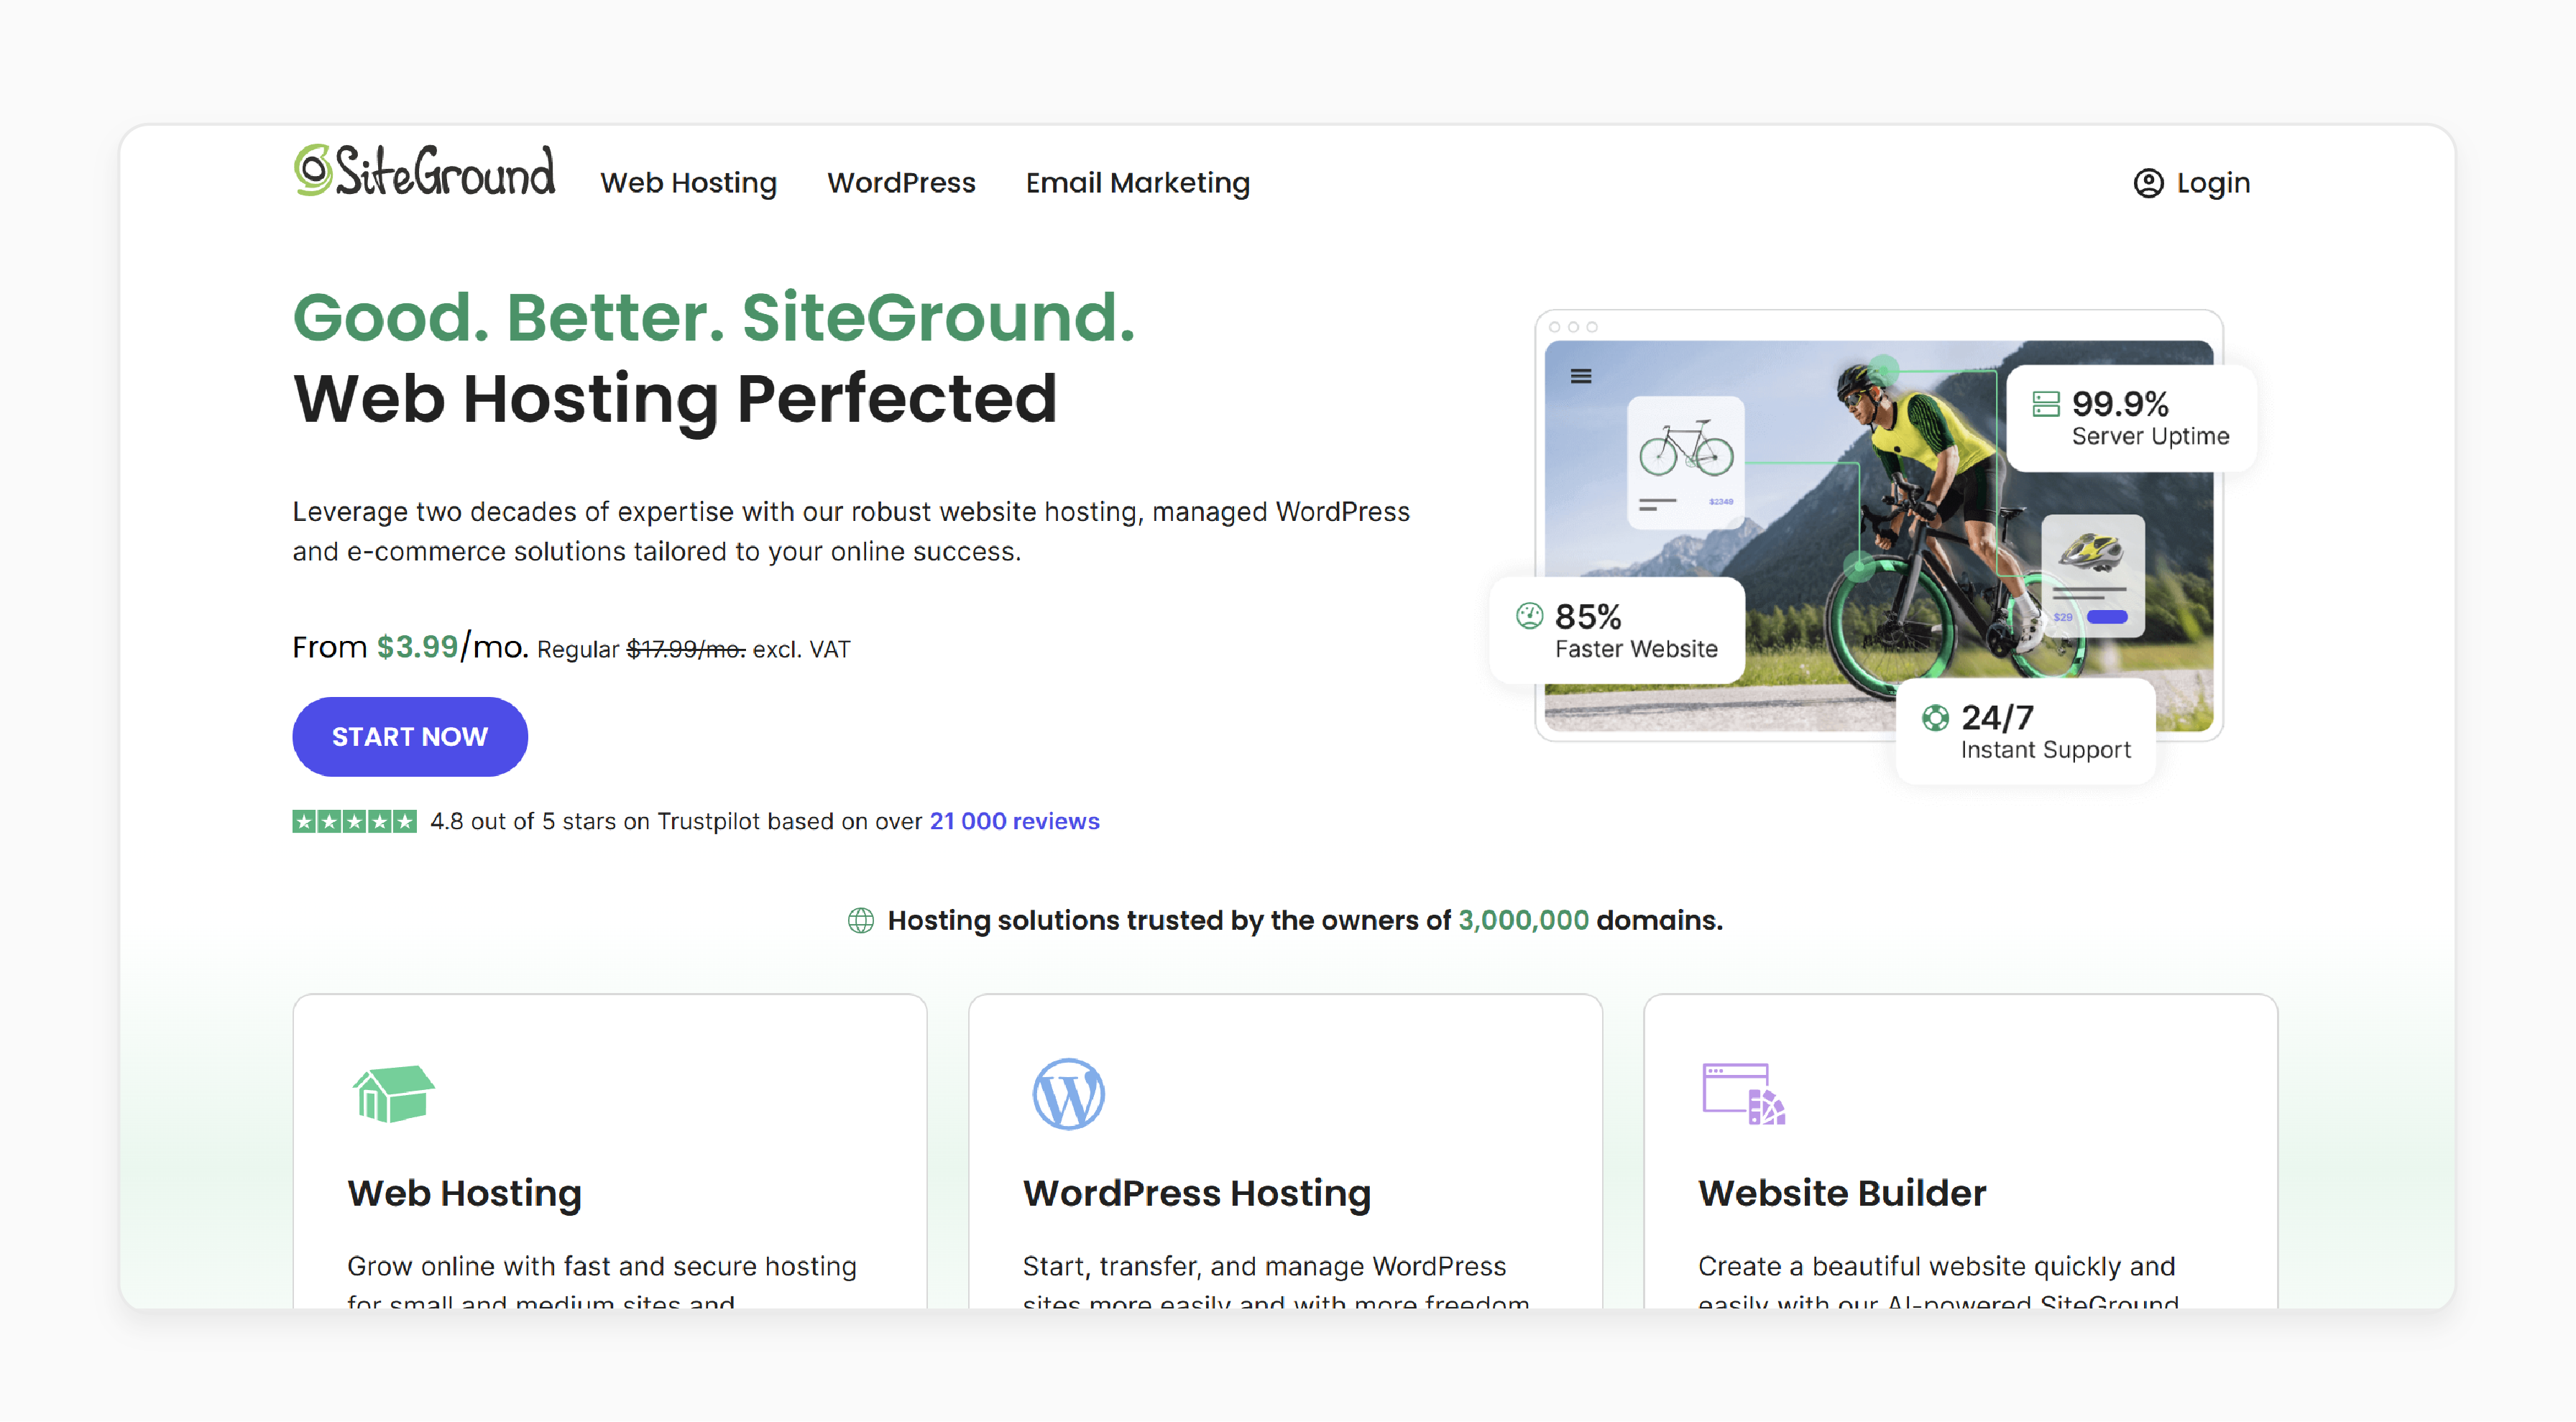Viewport: 2576px width, 1422px height.
Task: Open the Web Hosting menu
Action: 688,183
